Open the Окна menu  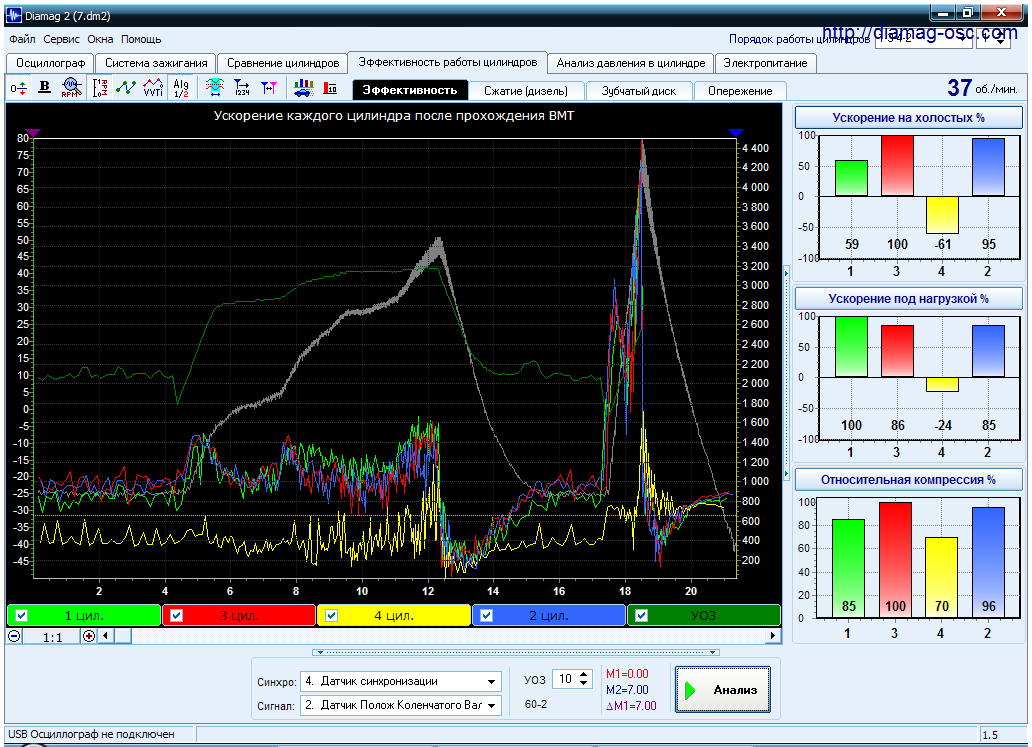(x=100, y=39)
